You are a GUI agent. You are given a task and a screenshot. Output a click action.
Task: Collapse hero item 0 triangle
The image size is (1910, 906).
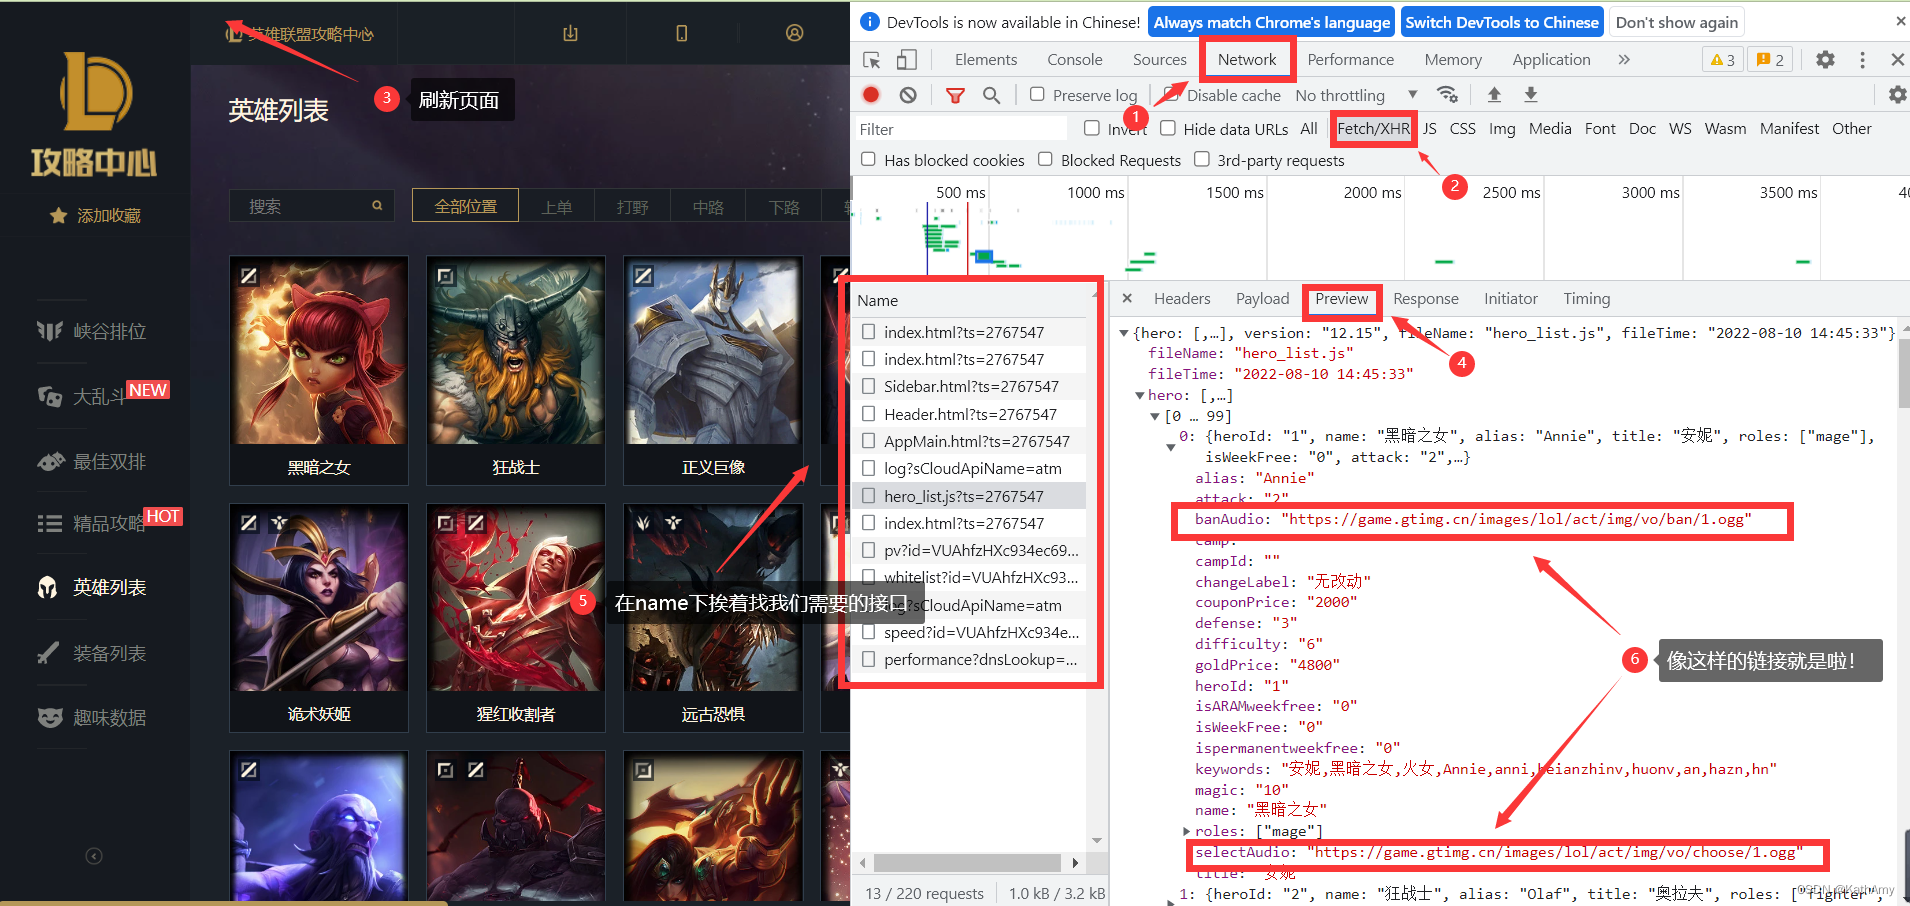[1171, 447]
